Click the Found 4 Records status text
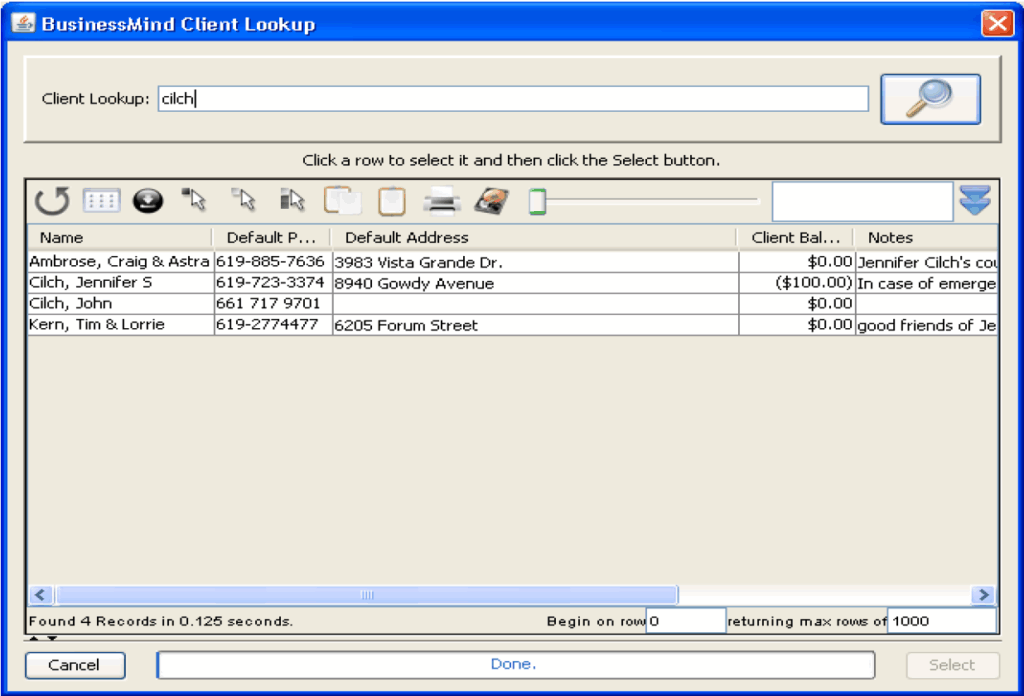1024x696 pixels. [x=161, y=621]
